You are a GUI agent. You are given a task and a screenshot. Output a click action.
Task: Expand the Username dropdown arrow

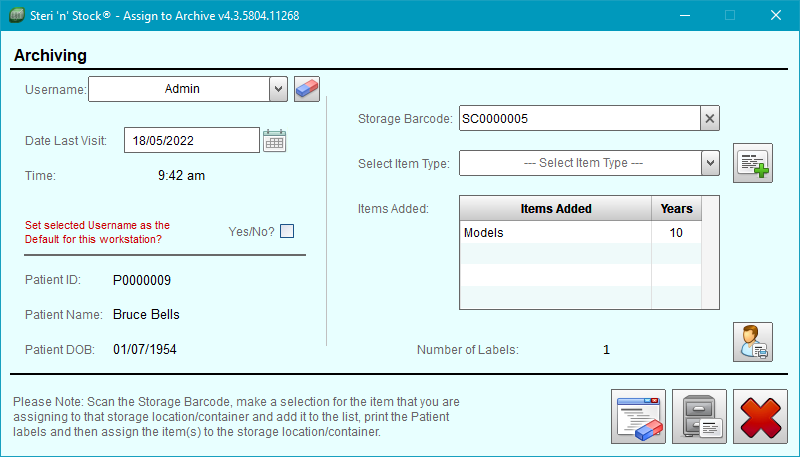tap(278, 89)
